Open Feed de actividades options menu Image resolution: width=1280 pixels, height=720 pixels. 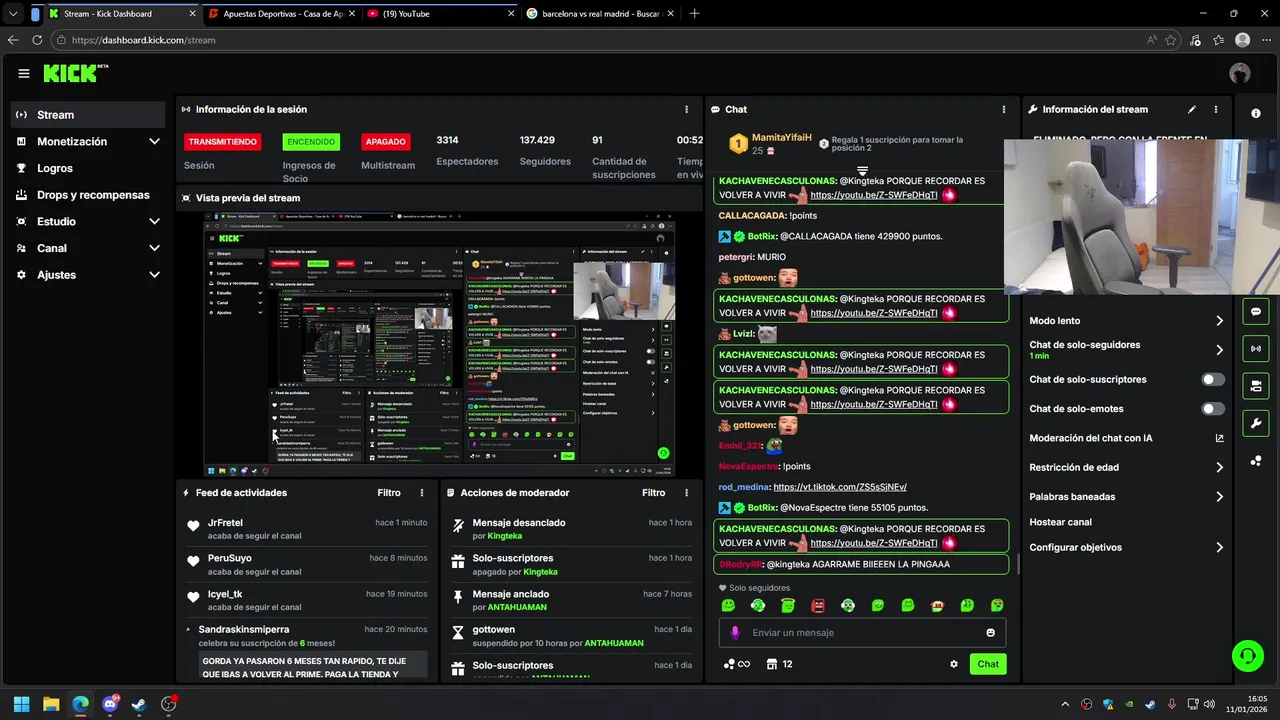tap(422, 493)
